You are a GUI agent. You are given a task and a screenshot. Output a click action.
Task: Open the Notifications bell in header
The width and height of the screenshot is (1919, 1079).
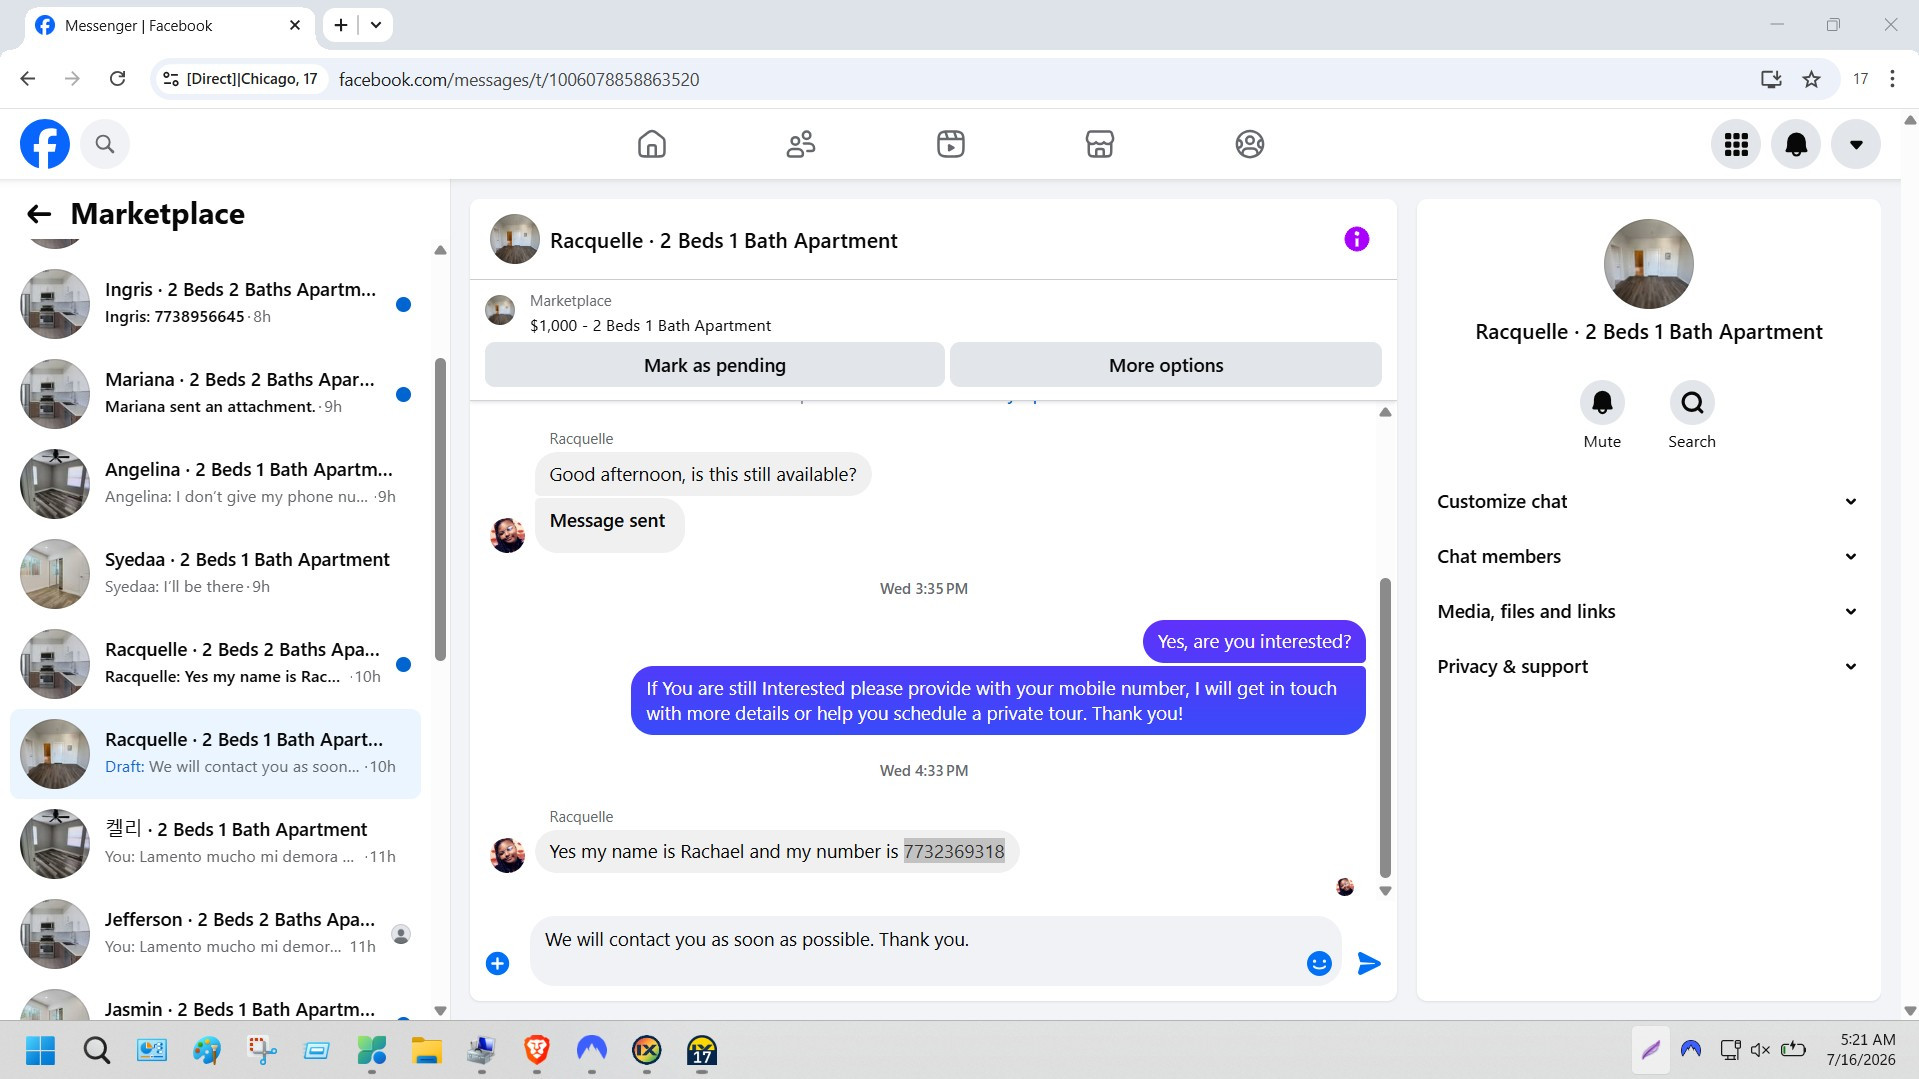(x=1796, y=144)
